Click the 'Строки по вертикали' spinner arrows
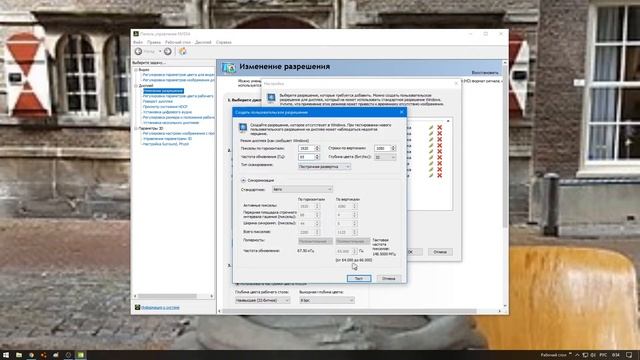640x360 pixels. 393,148
